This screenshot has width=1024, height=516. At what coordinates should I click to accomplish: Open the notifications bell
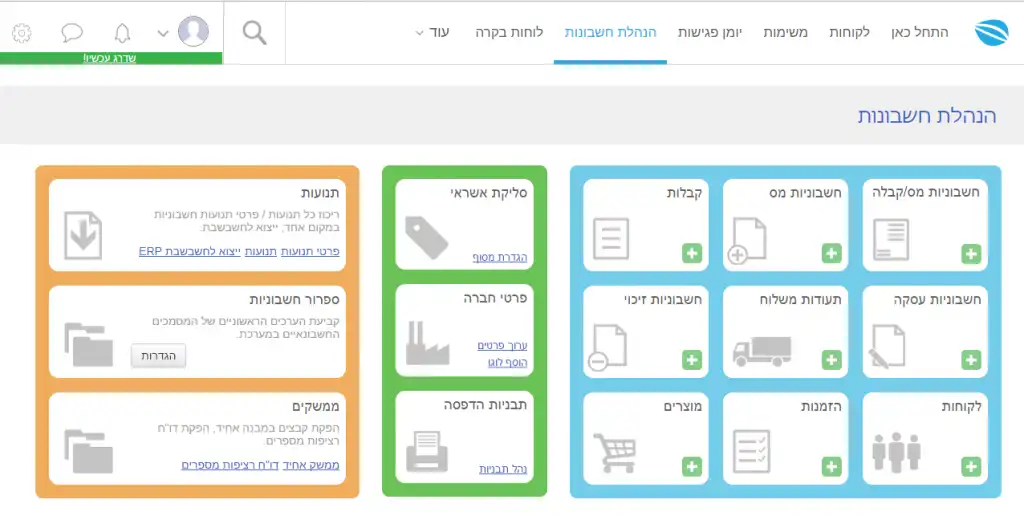pos(123,33)
